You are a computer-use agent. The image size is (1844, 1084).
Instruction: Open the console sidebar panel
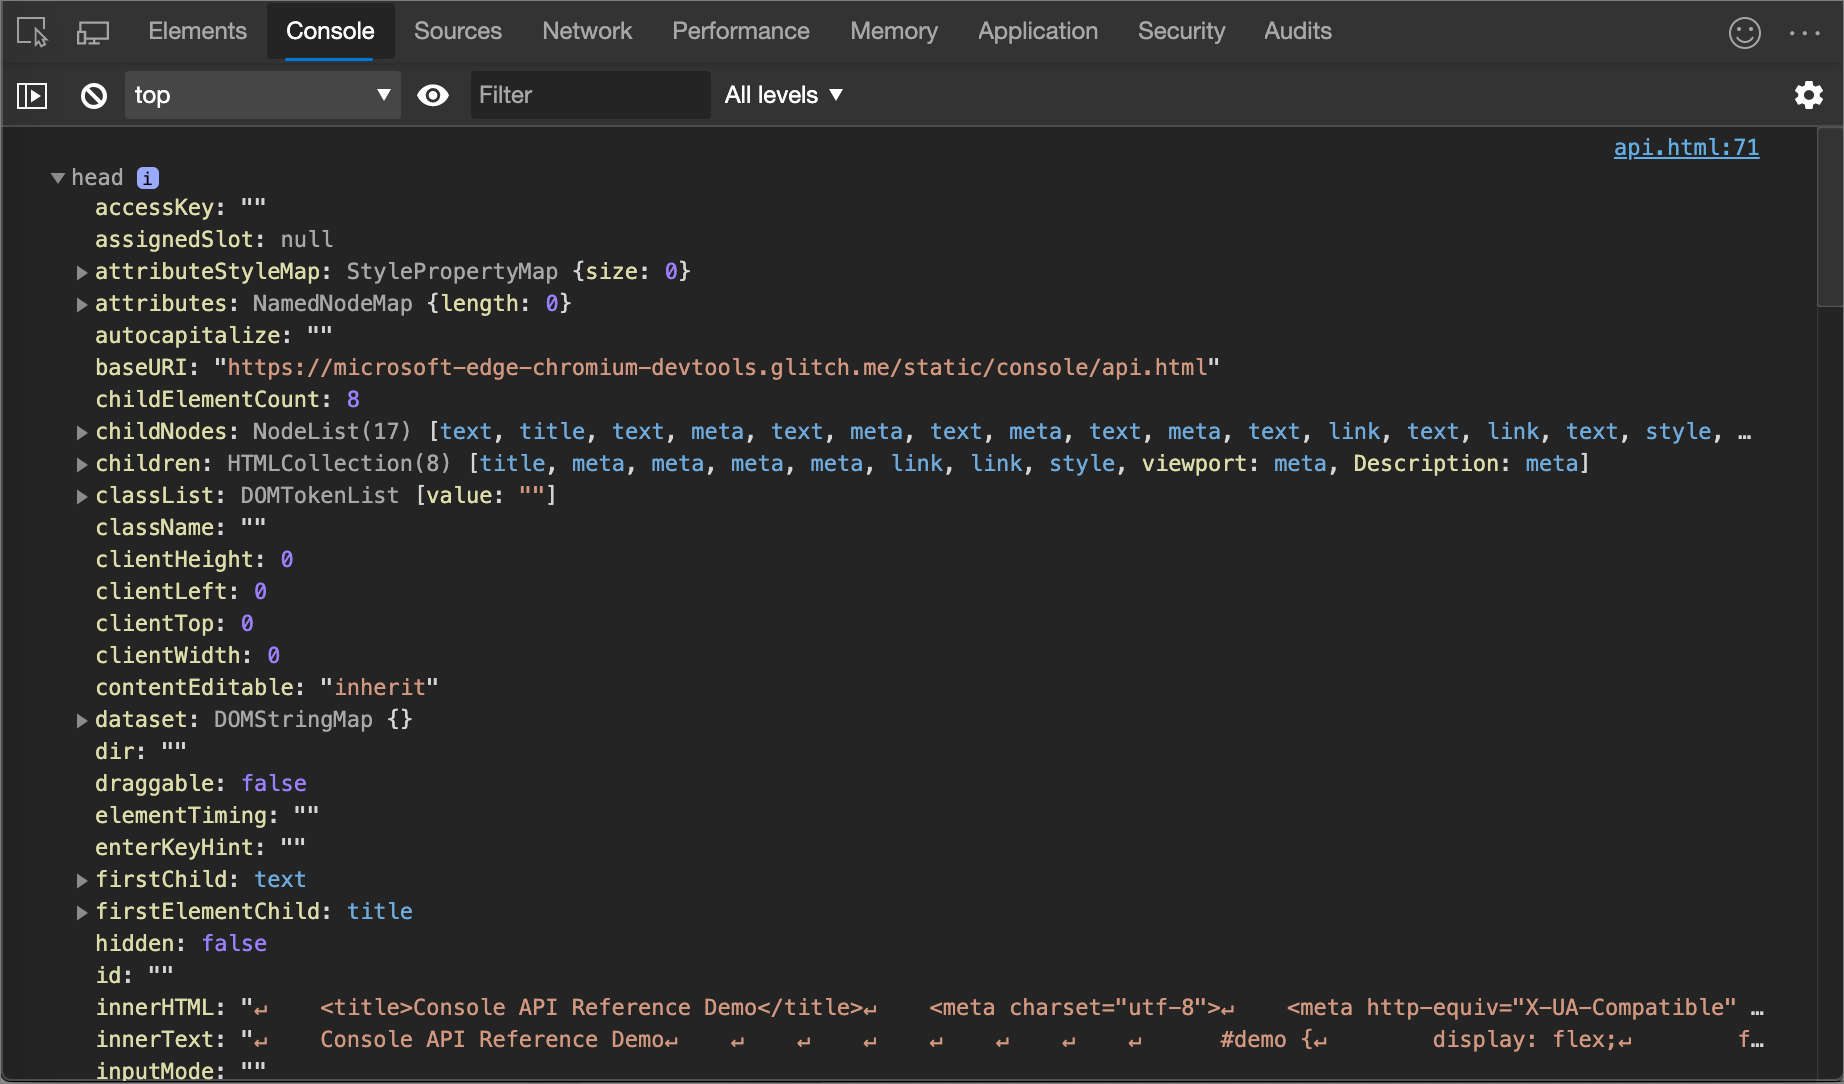coord(31,95)
